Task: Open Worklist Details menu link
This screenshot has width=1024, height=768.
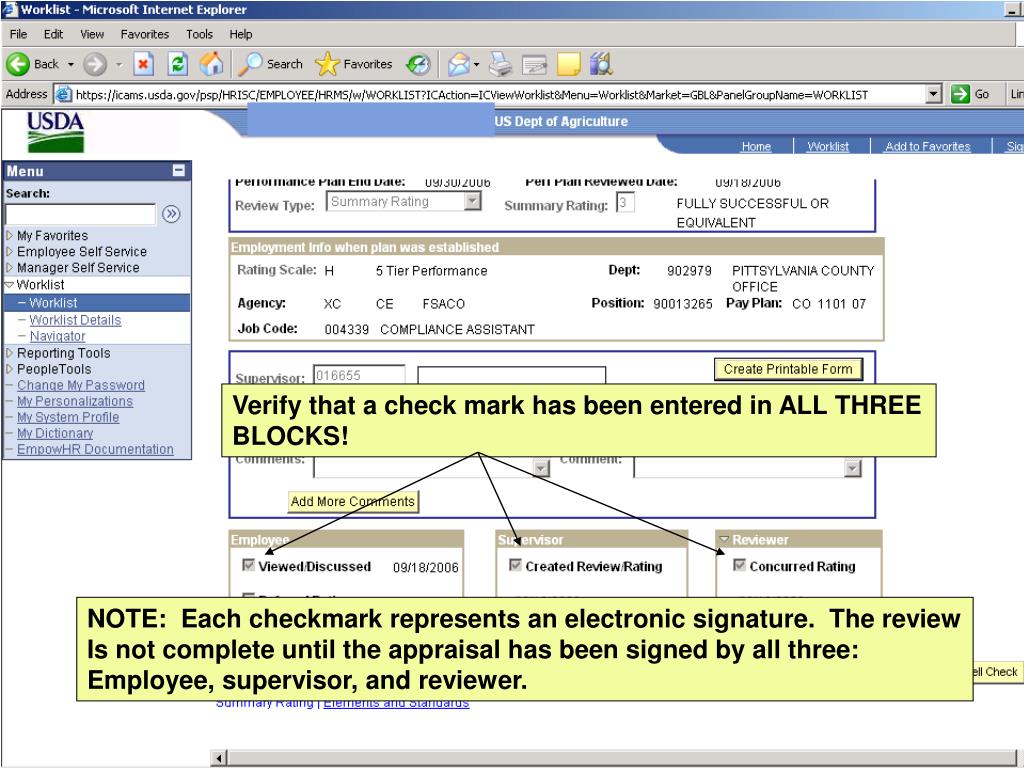Action: [75, 320]
